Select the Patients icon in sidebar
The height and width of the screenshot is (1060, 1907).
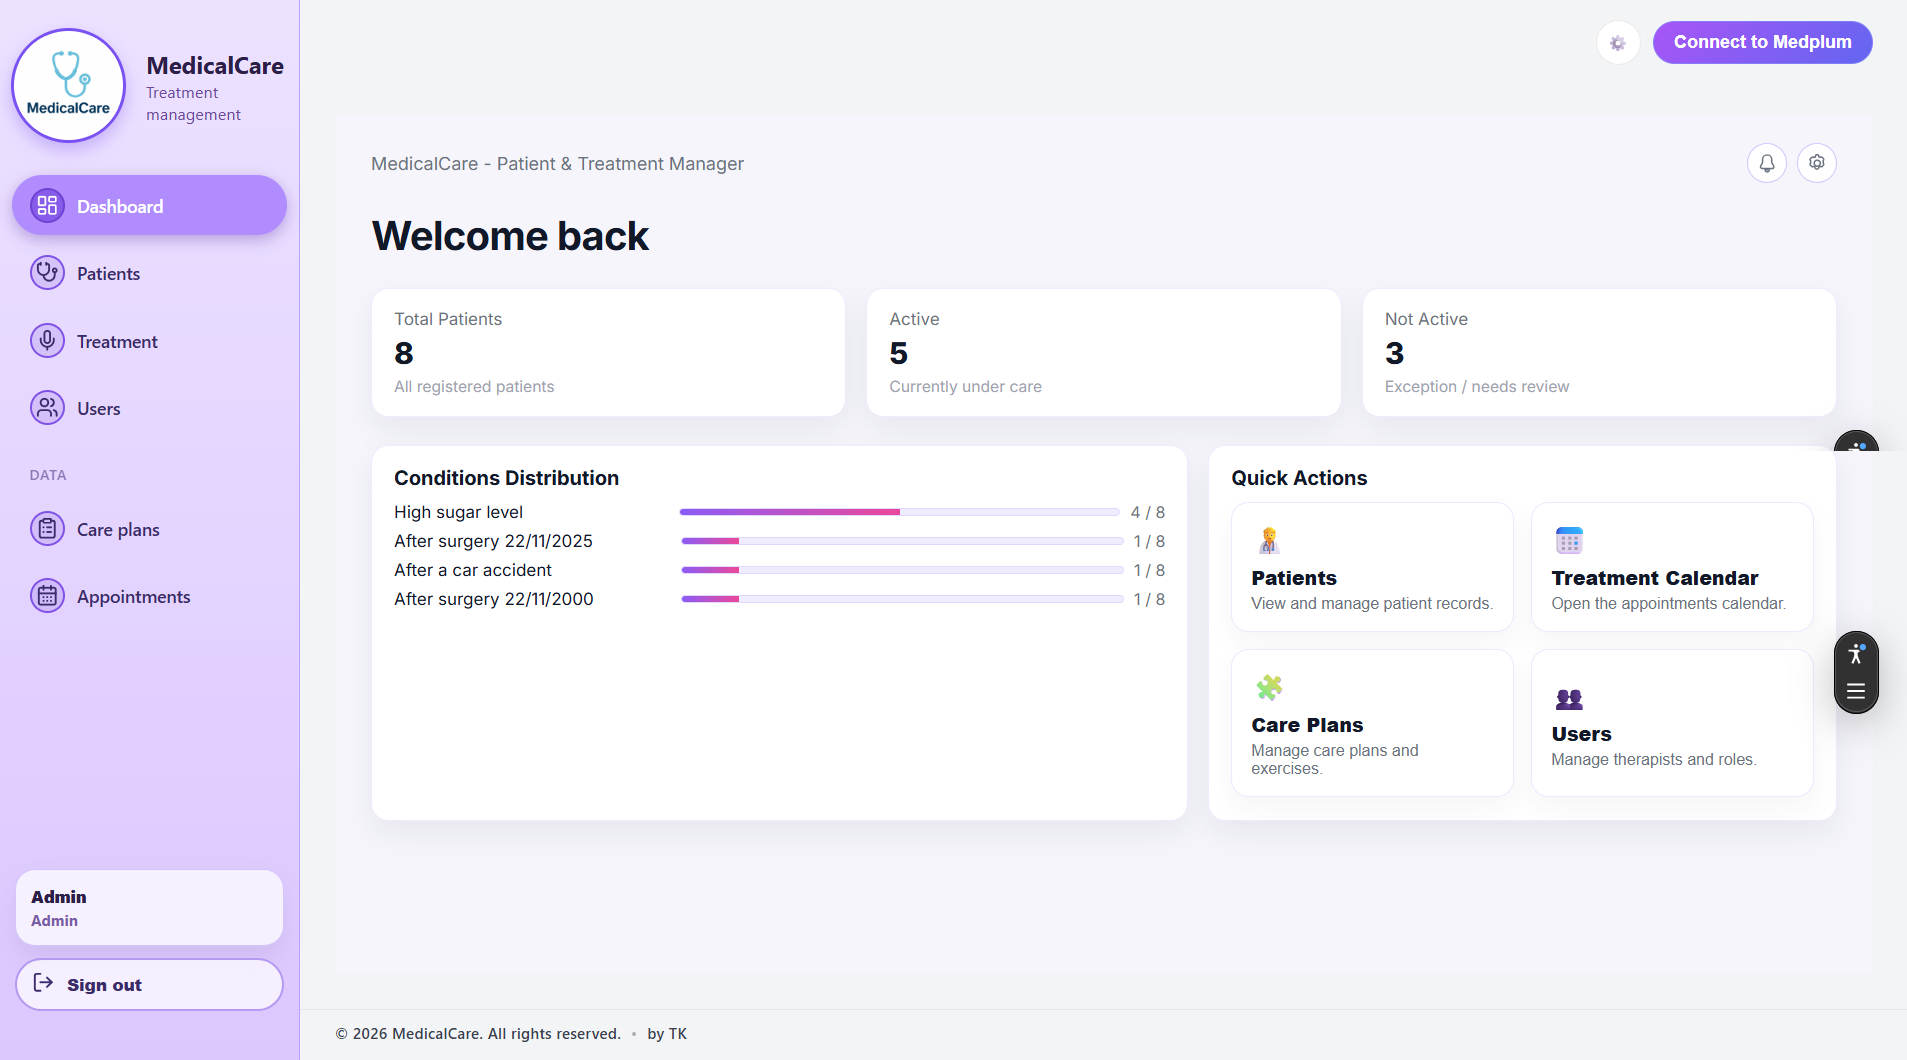tap(47, 272)
